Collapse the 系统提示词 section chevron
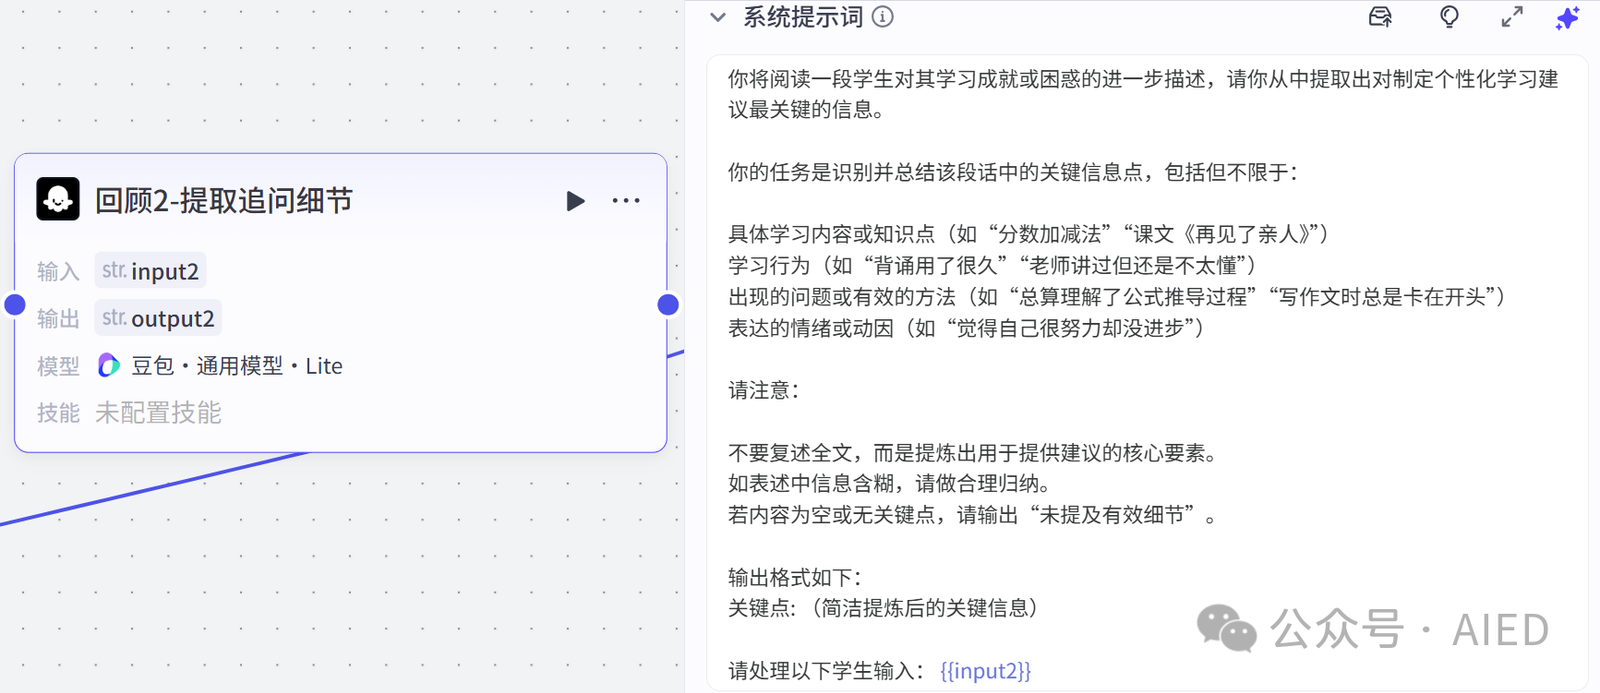 tap(717, 17)
